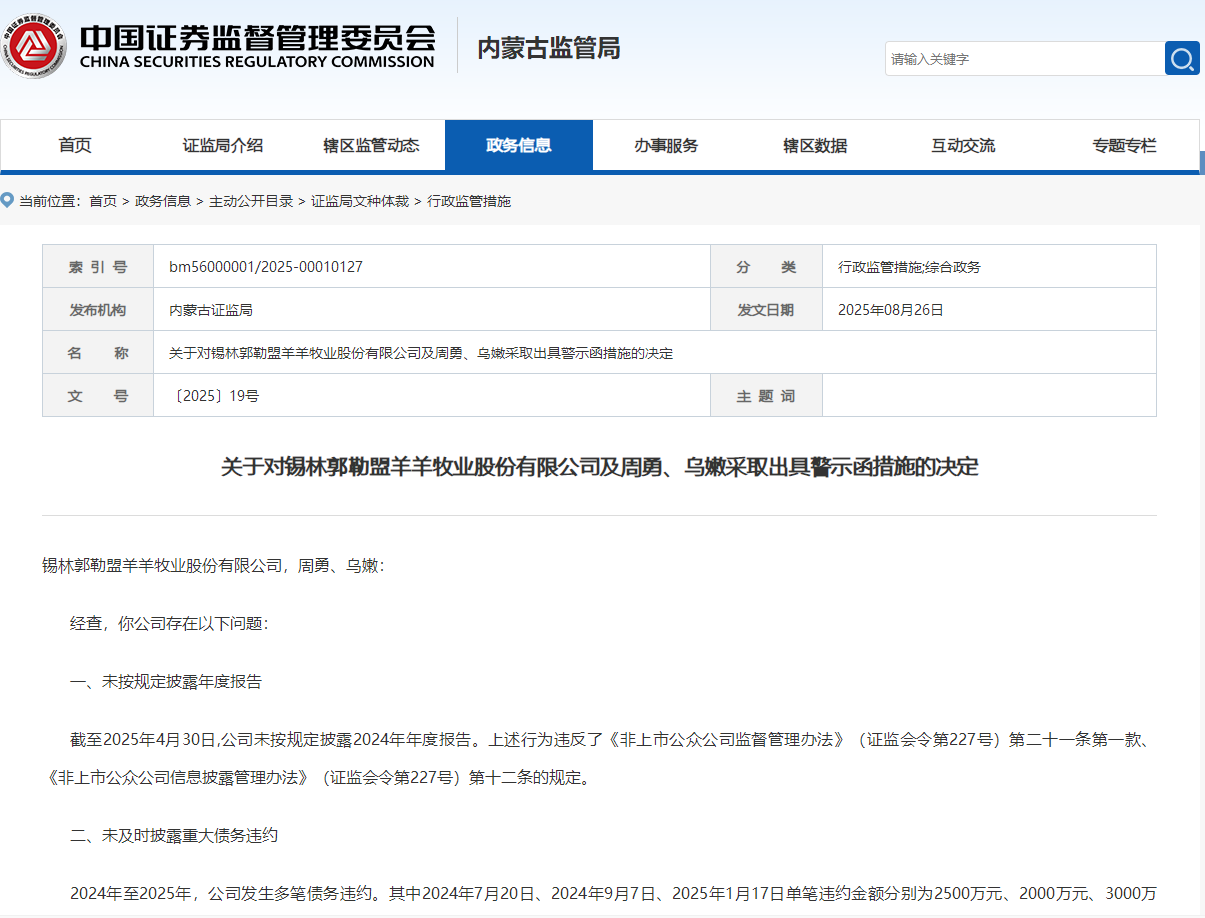The height and width of the screenshot is (918, 1205).
Task: Select the 政务信息 navigation tab
Action: point(519,146)
